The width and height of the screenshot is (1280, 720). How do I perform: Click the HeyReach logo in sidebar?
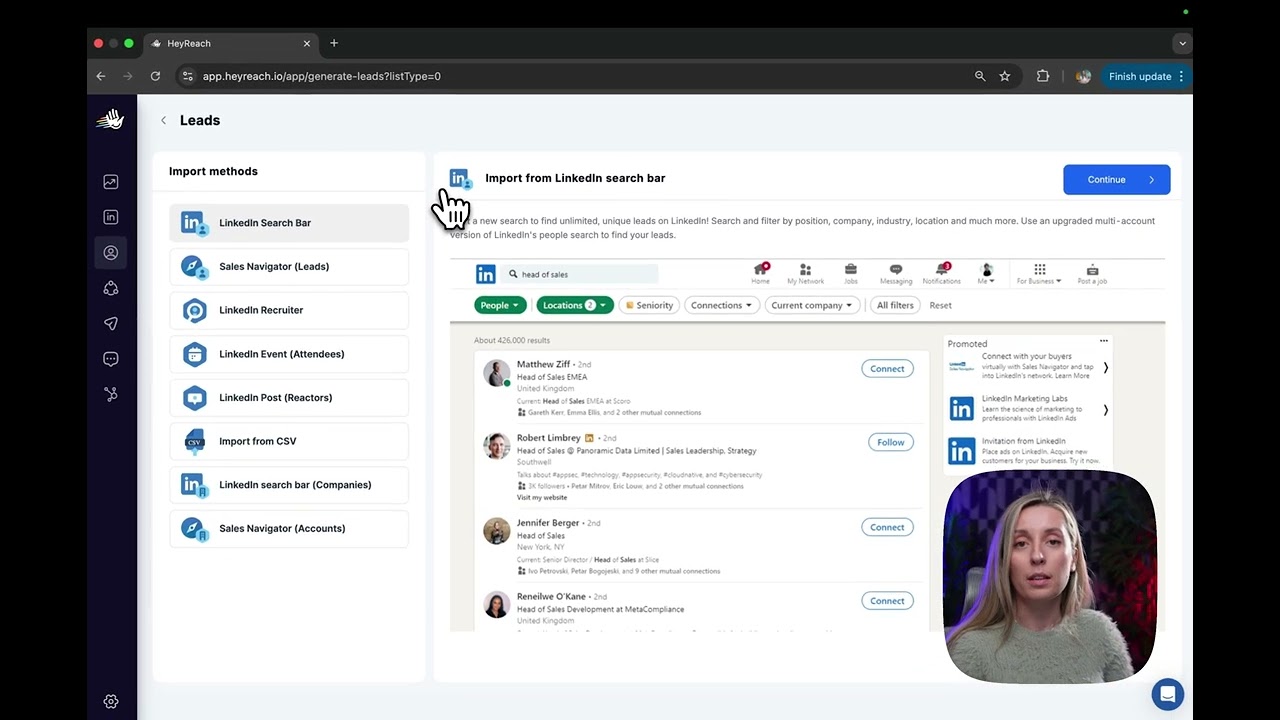110,120
